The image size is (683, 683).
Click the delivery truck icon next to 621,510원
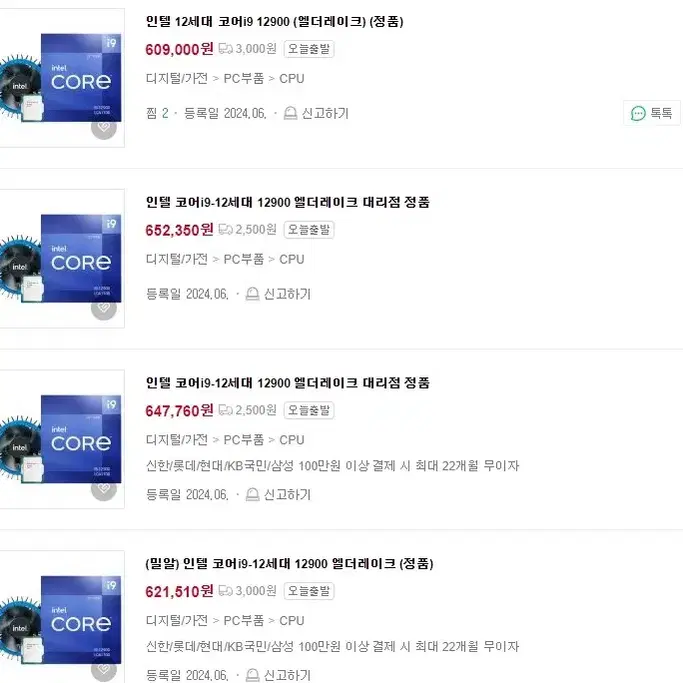[x=225, y=591]
